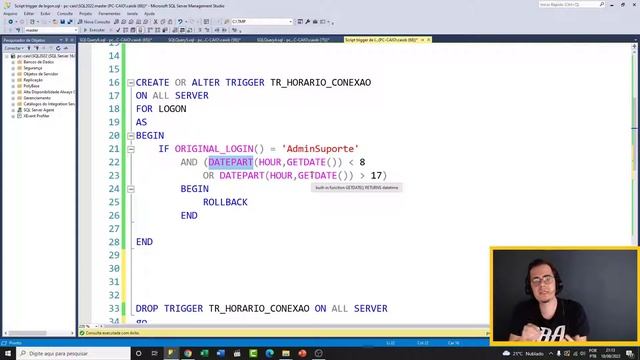This screenshot has height=360, width=640.
Task: Click 'AdminSuporte' string literal
Action: point(320,149)
